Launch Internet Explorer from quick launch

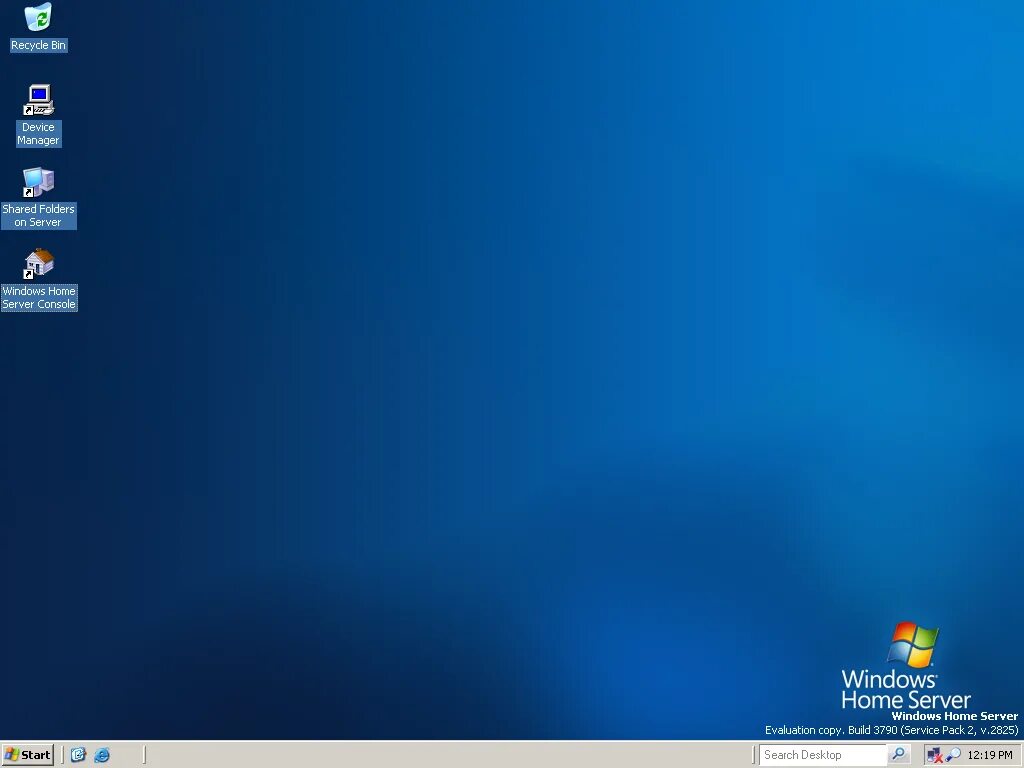(x=102, y=755)
